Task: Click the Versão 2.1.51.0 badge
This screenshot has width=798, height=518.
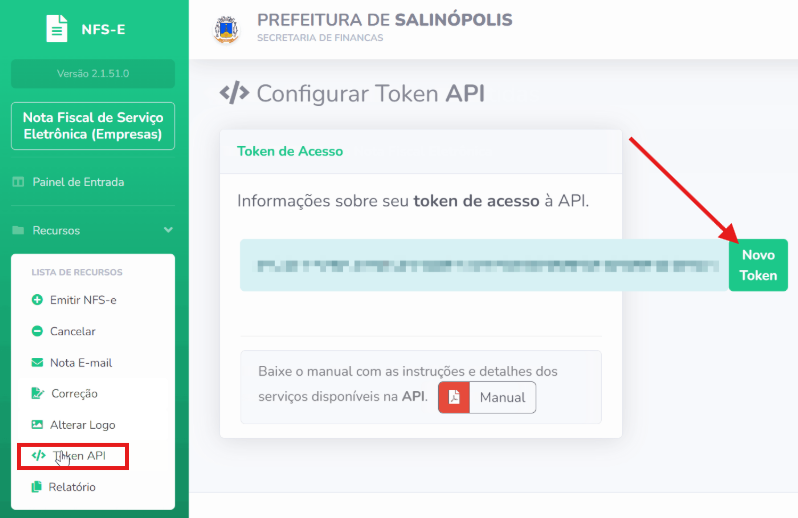Action: click(x=93, y=73)
